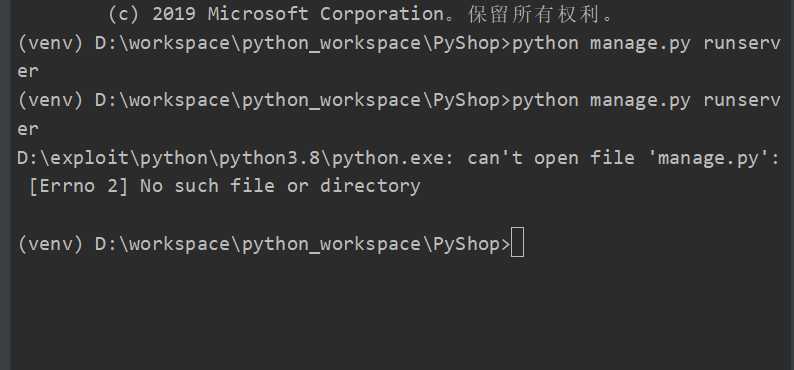Viewport: 794px width, 370px height.
Task: Click the wrapped 'er' under the second command
Action: (28, 130)
